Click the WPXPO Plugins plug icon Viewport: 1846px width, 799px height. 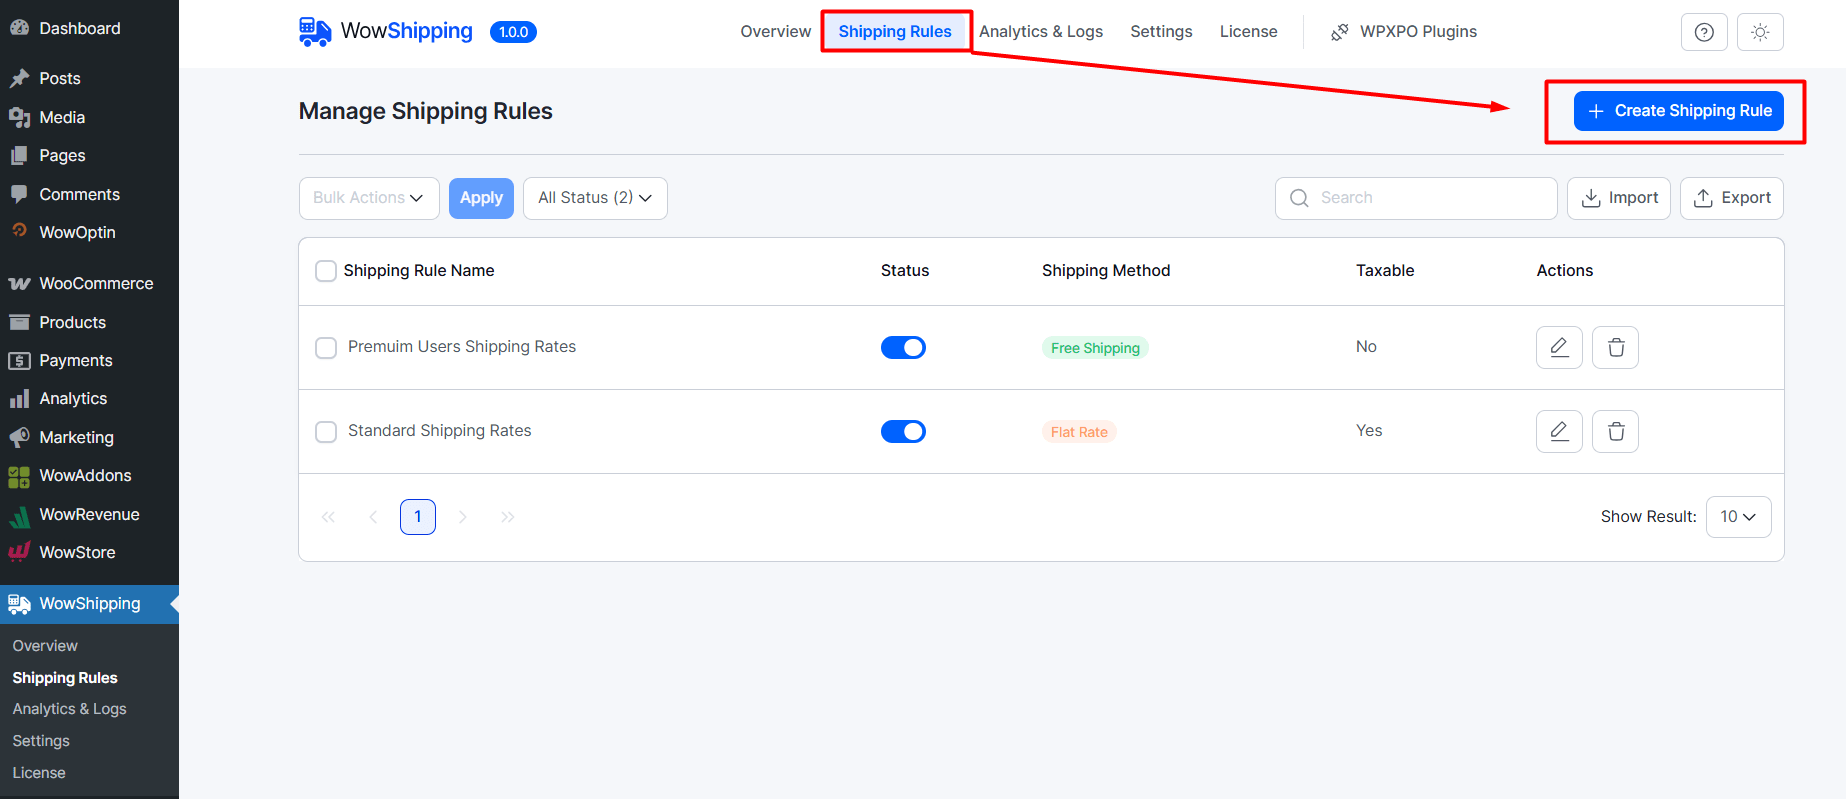tap(1340, 32)
